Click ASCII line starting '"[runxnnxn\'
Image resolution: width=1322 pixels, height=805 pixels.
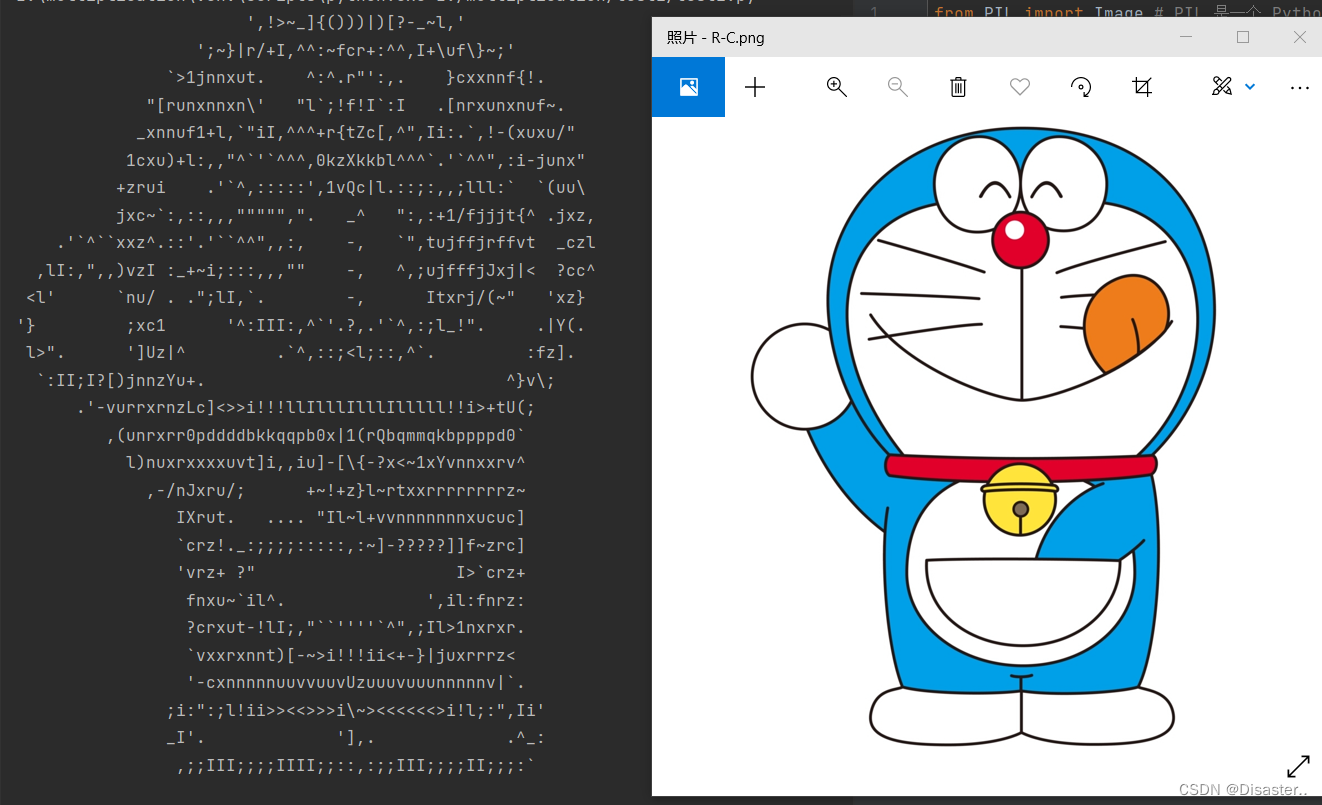click(355, 105)
